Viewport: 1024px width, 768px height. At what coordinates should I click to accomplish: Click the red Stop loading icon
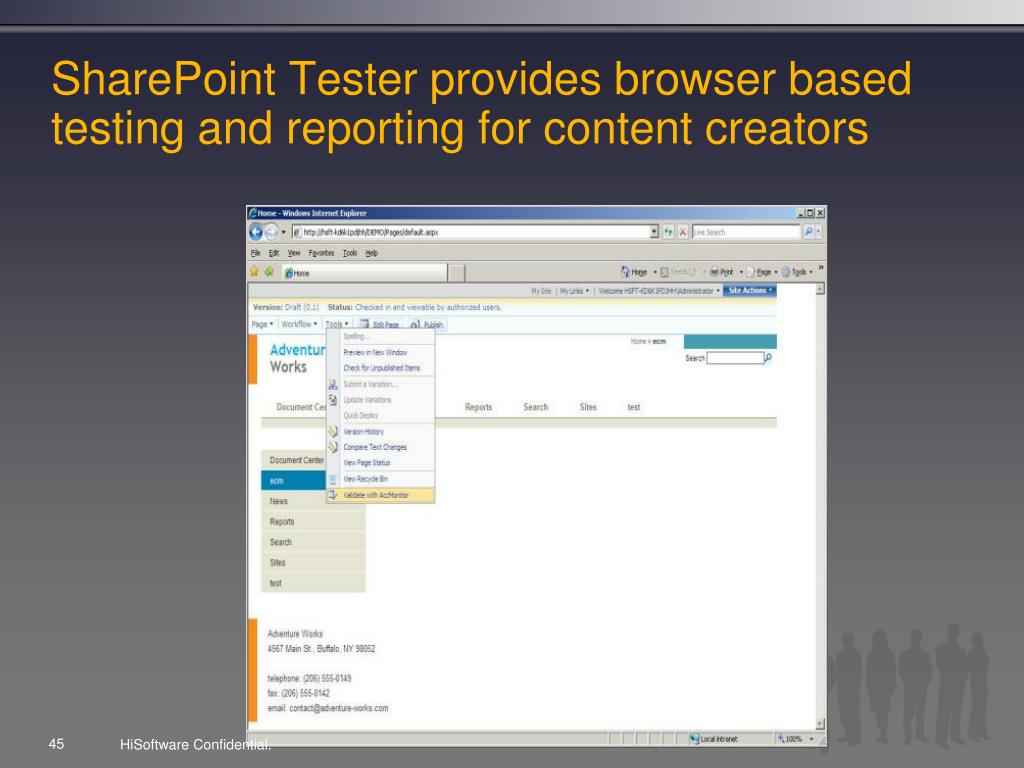coord(682,232)
